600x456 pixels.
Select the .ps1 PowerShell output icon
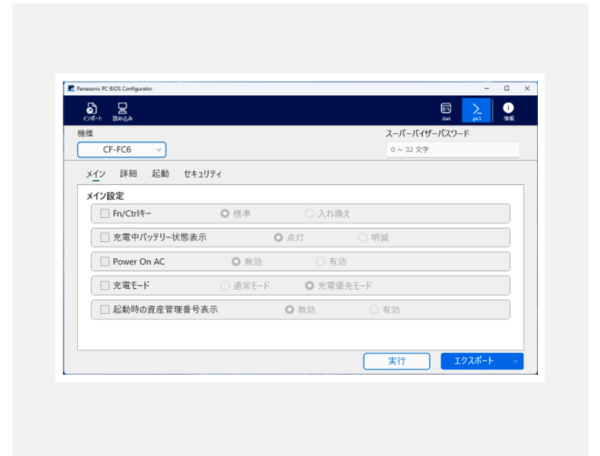tap(476, 111)
